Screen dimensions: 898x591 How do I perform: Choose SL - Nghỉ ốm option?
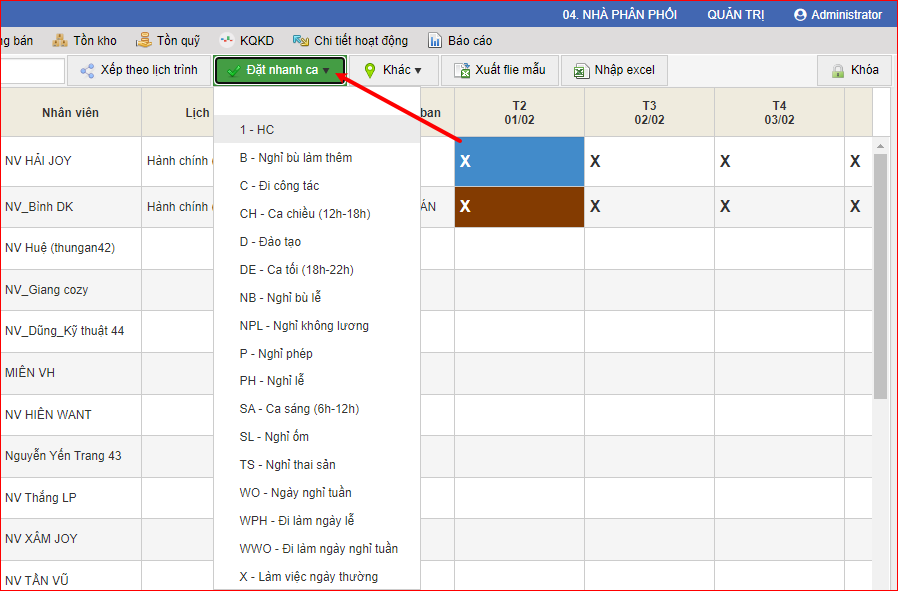pyautogui.click(x=317, y=436)
